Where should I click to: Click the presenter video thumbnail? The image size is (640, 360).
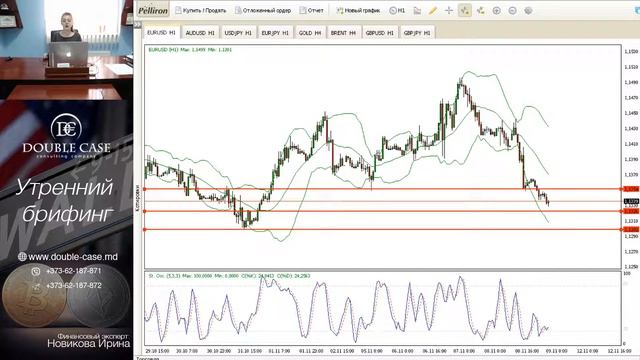click(x=67, y=50)
